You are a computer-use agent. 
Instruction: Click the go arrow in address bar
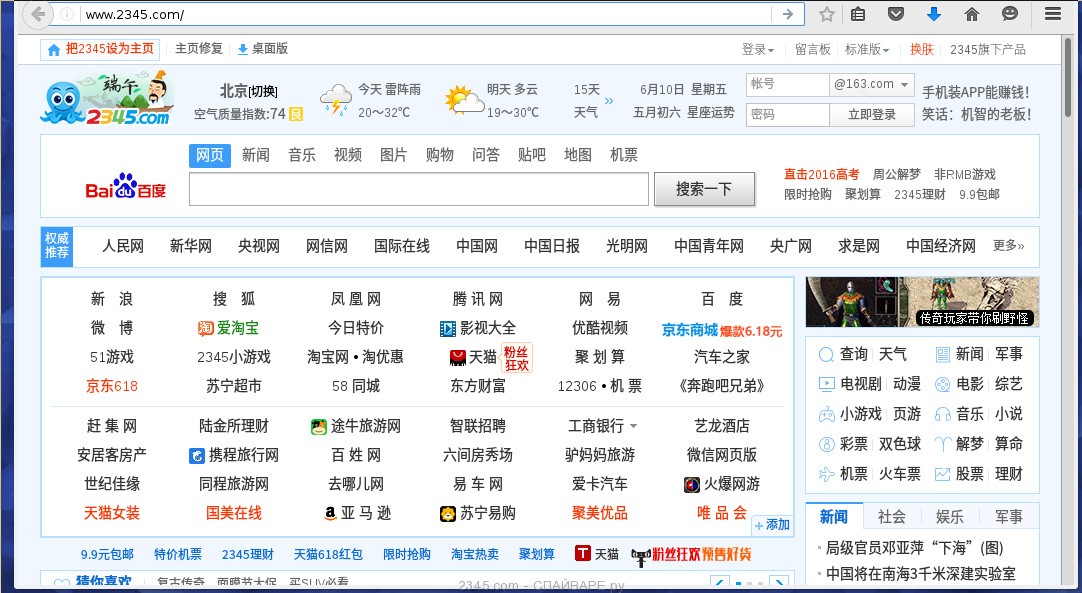[787, 14]
